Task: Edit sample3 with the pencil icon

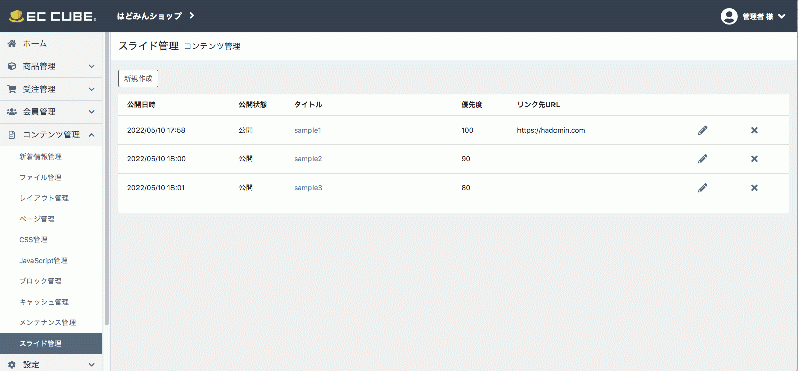Action: coord(702,188)
